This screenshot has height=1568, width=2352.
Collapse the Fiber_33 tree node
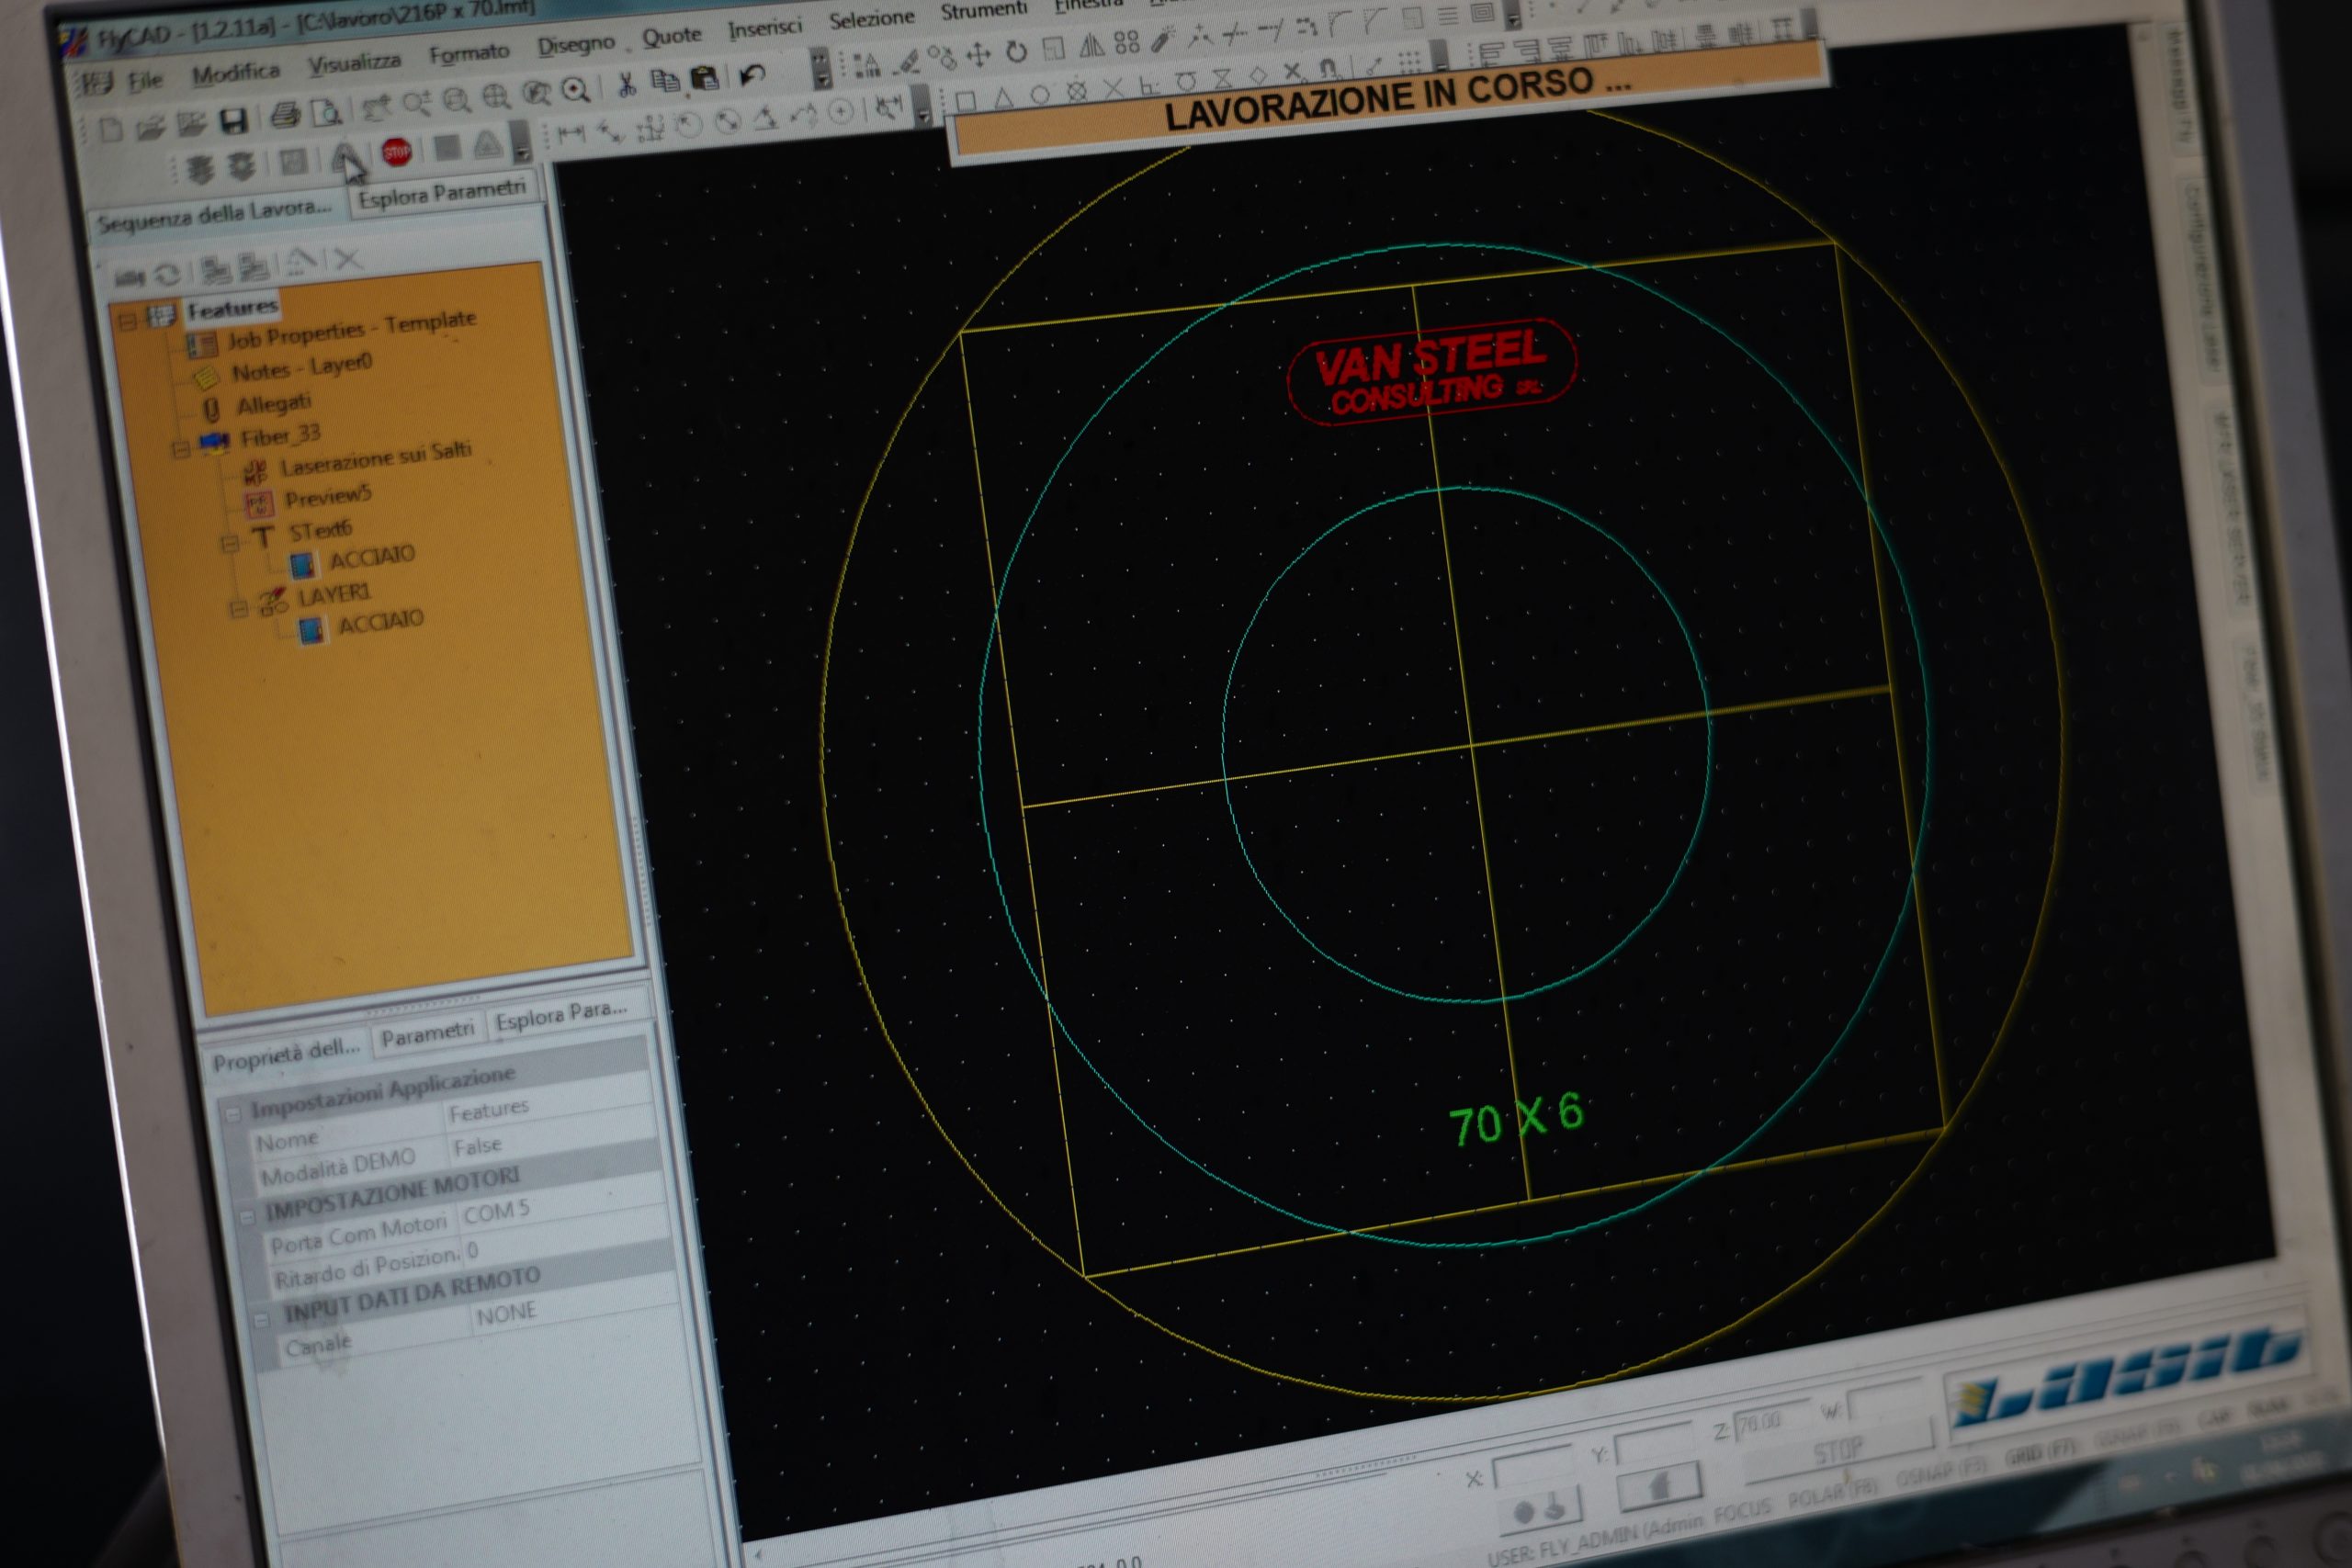(181, 450)
